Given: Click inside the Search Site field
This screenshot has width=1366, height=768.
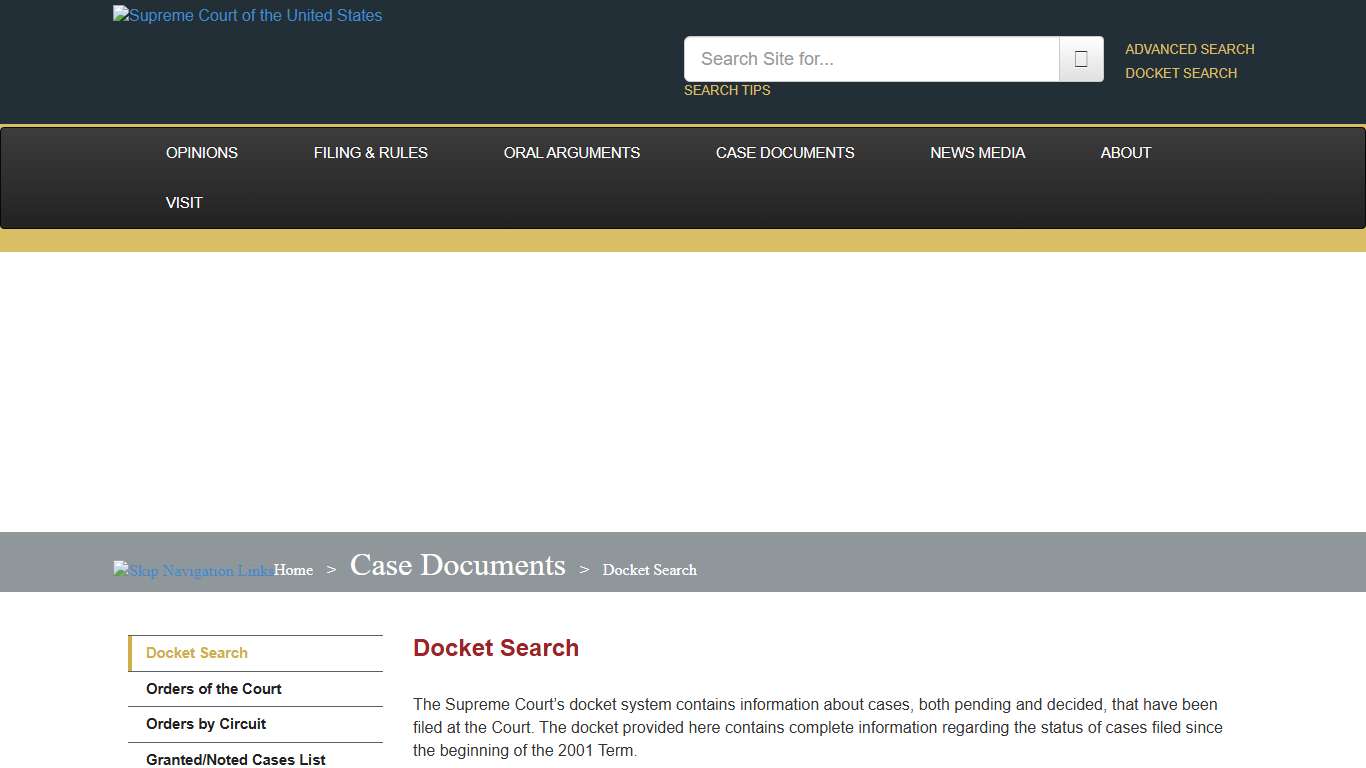Looking at the screenshot, I should point(870,59).
